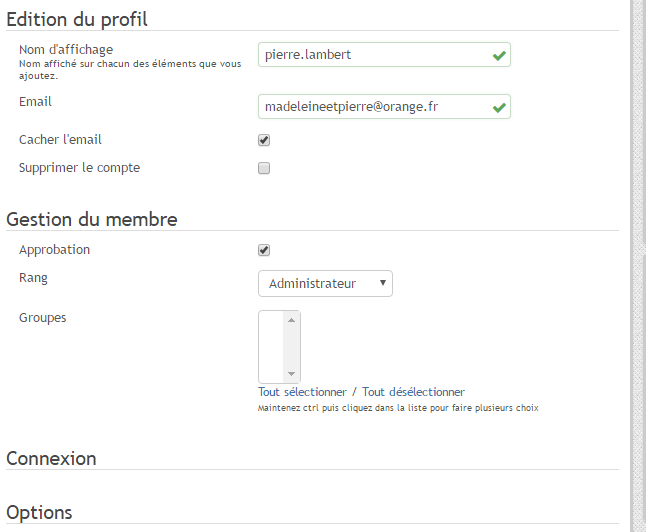
Task: Click inside the Email address field
Action: pos(370,107)
